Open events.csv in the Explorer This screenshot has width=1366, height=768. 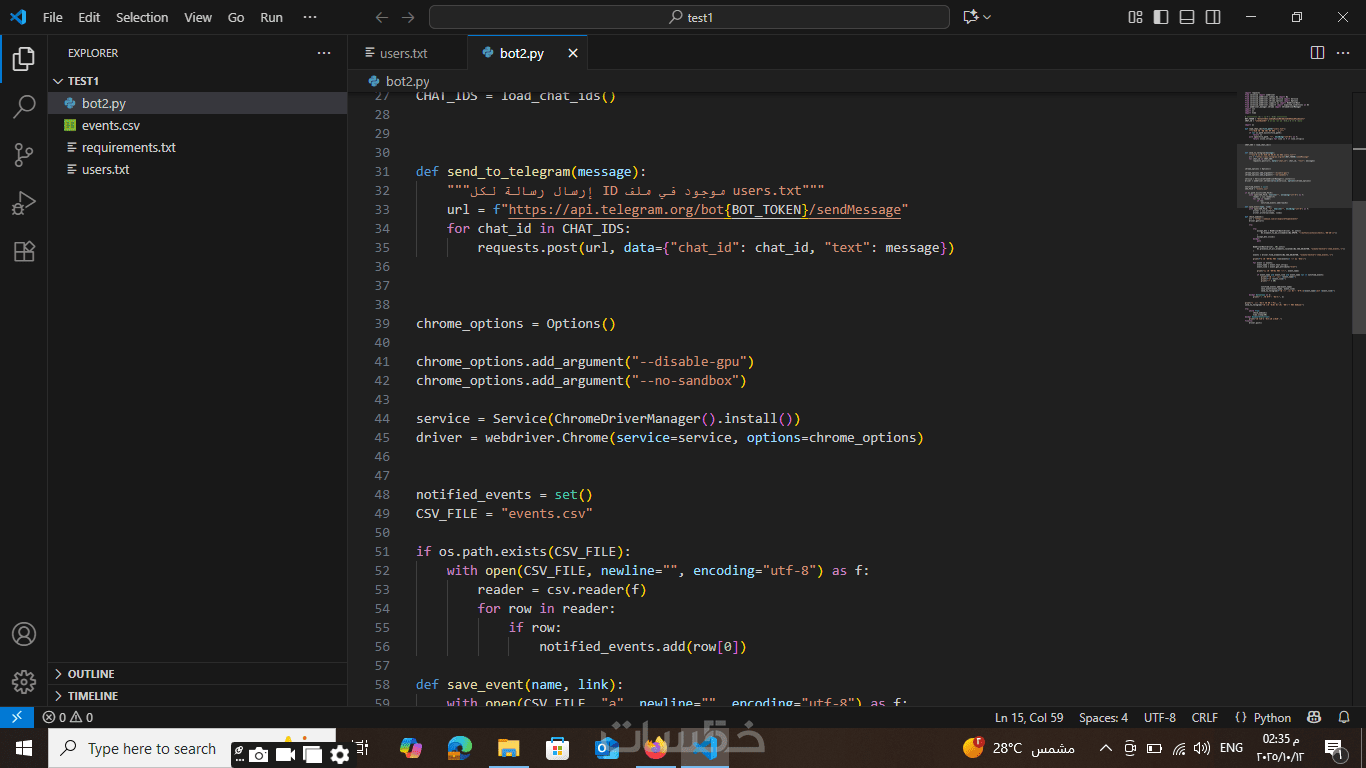(110, 125)
